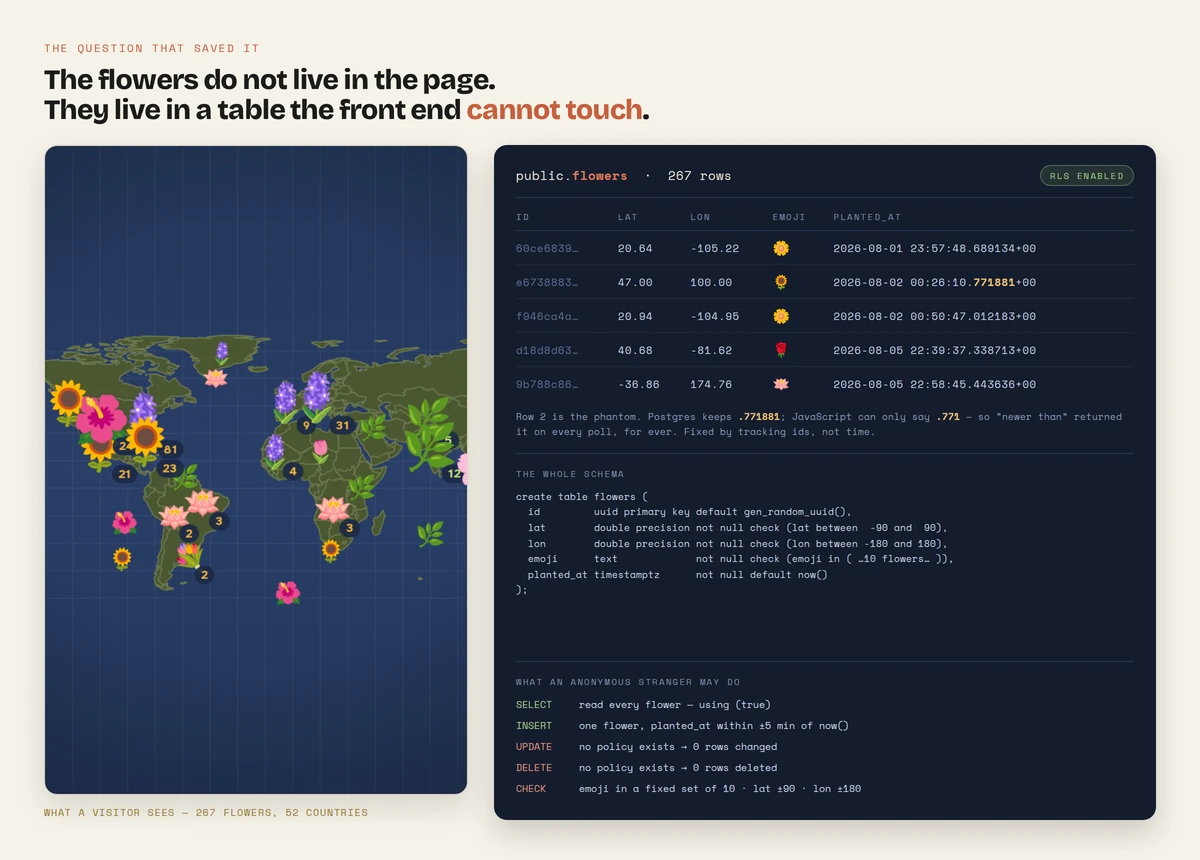Select row id 9b788c86…
This screenshot has width=1200, height=860.
[546, 384]
